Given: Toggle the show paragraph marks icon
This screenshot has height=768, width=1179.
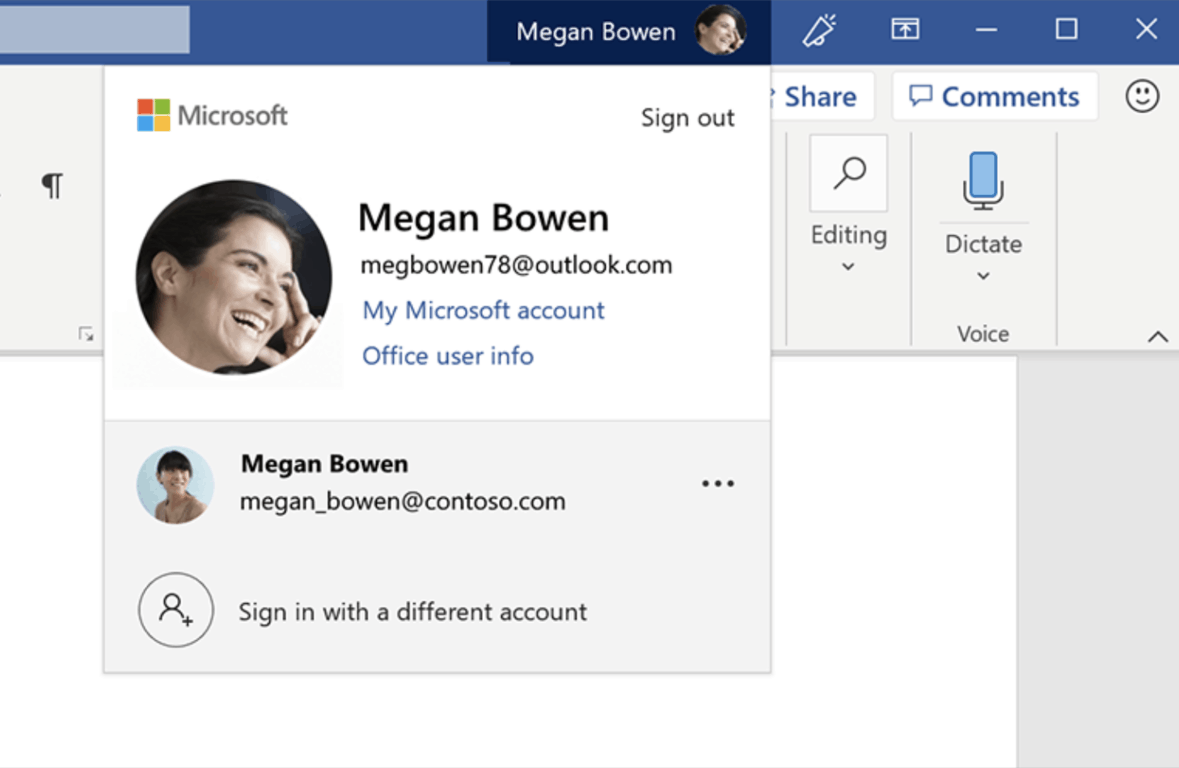Looking at the screenshot, I should (x=52, y=186).
